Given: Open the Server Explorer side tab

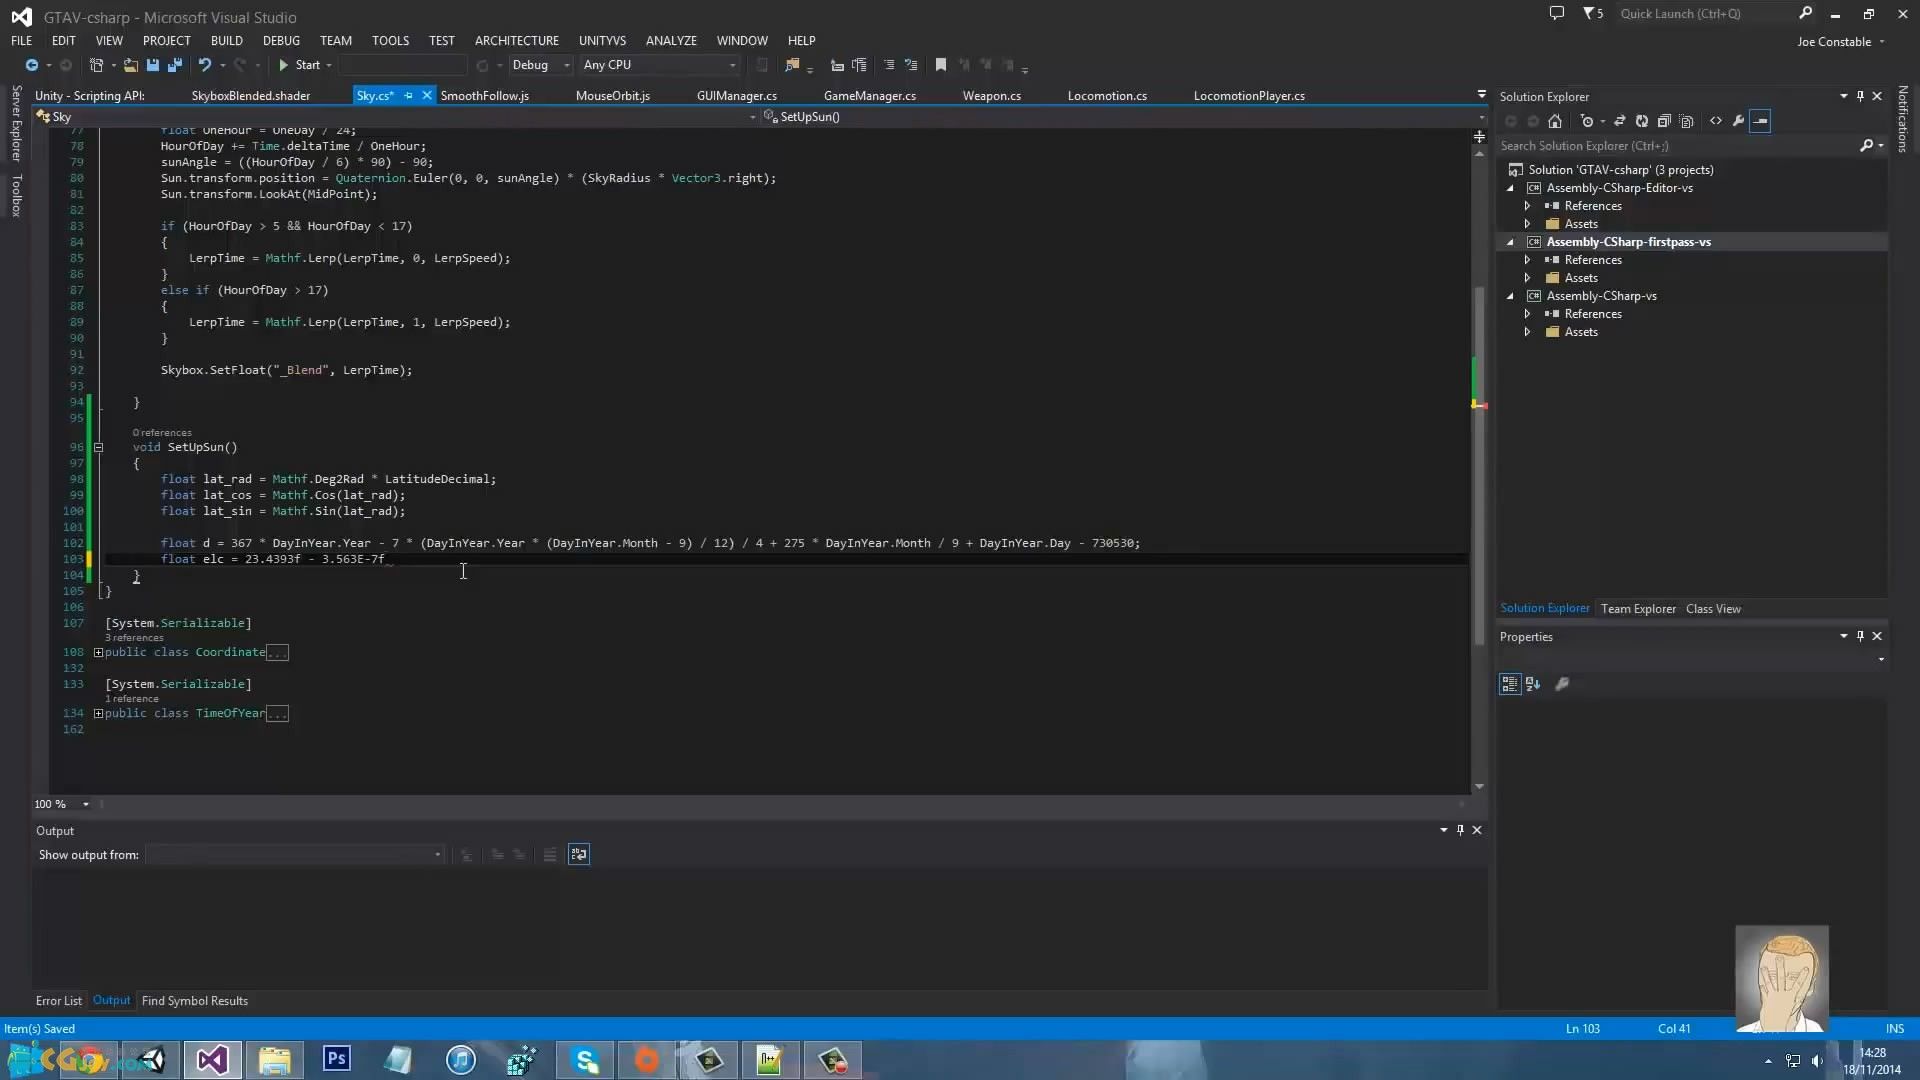Looking at the screenshot, I should [x=16, y=123].
